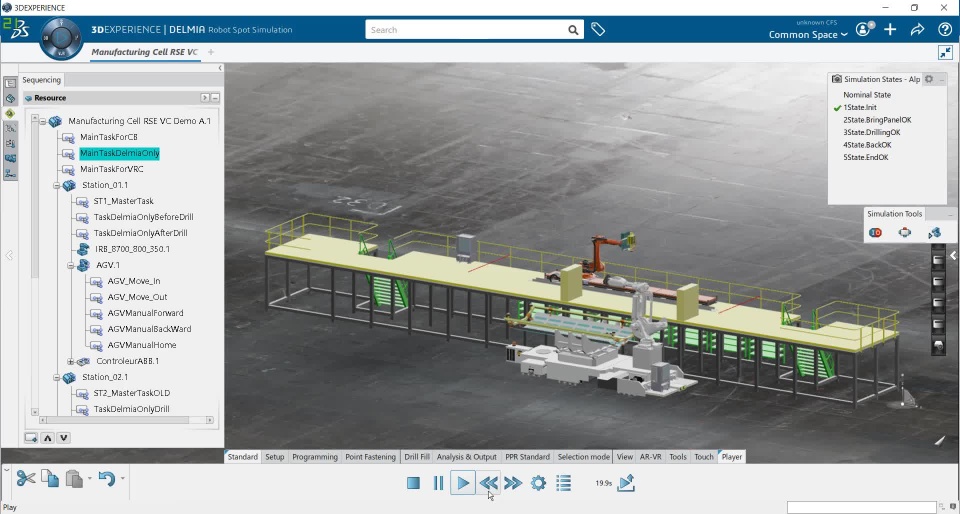Click the first Simulation Tools icon
960x514 pixels.
point(876,233)
